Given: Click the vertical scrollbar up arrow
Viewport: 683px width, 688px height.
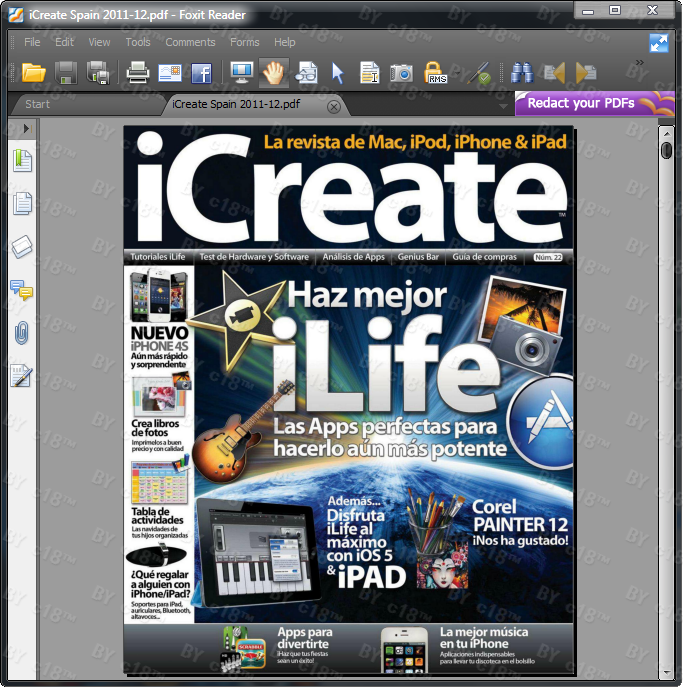Looking at the screenshot, I should [666, 133].
